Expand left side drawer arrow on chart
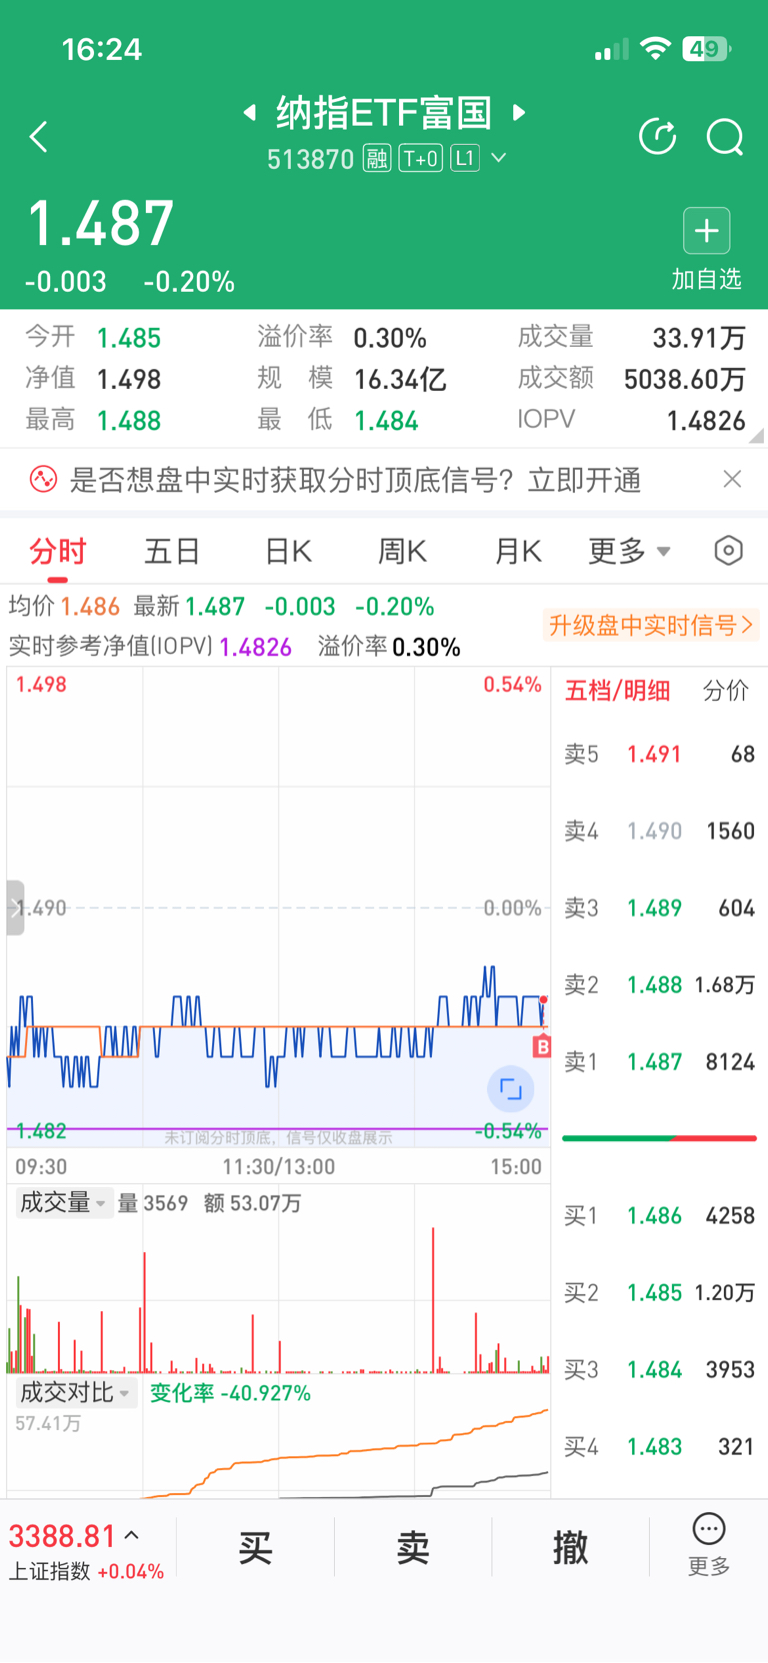 15,908
